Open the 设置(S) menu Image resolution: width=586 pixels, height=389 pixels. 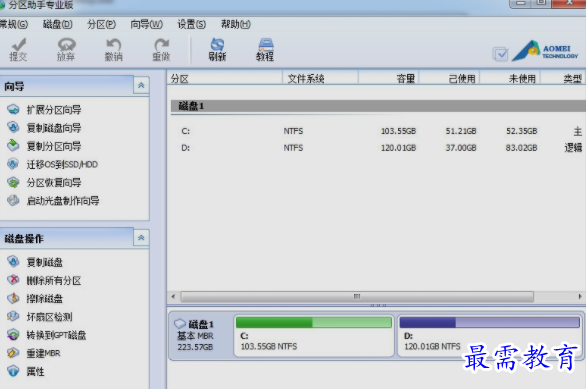[x=191, y=25]
